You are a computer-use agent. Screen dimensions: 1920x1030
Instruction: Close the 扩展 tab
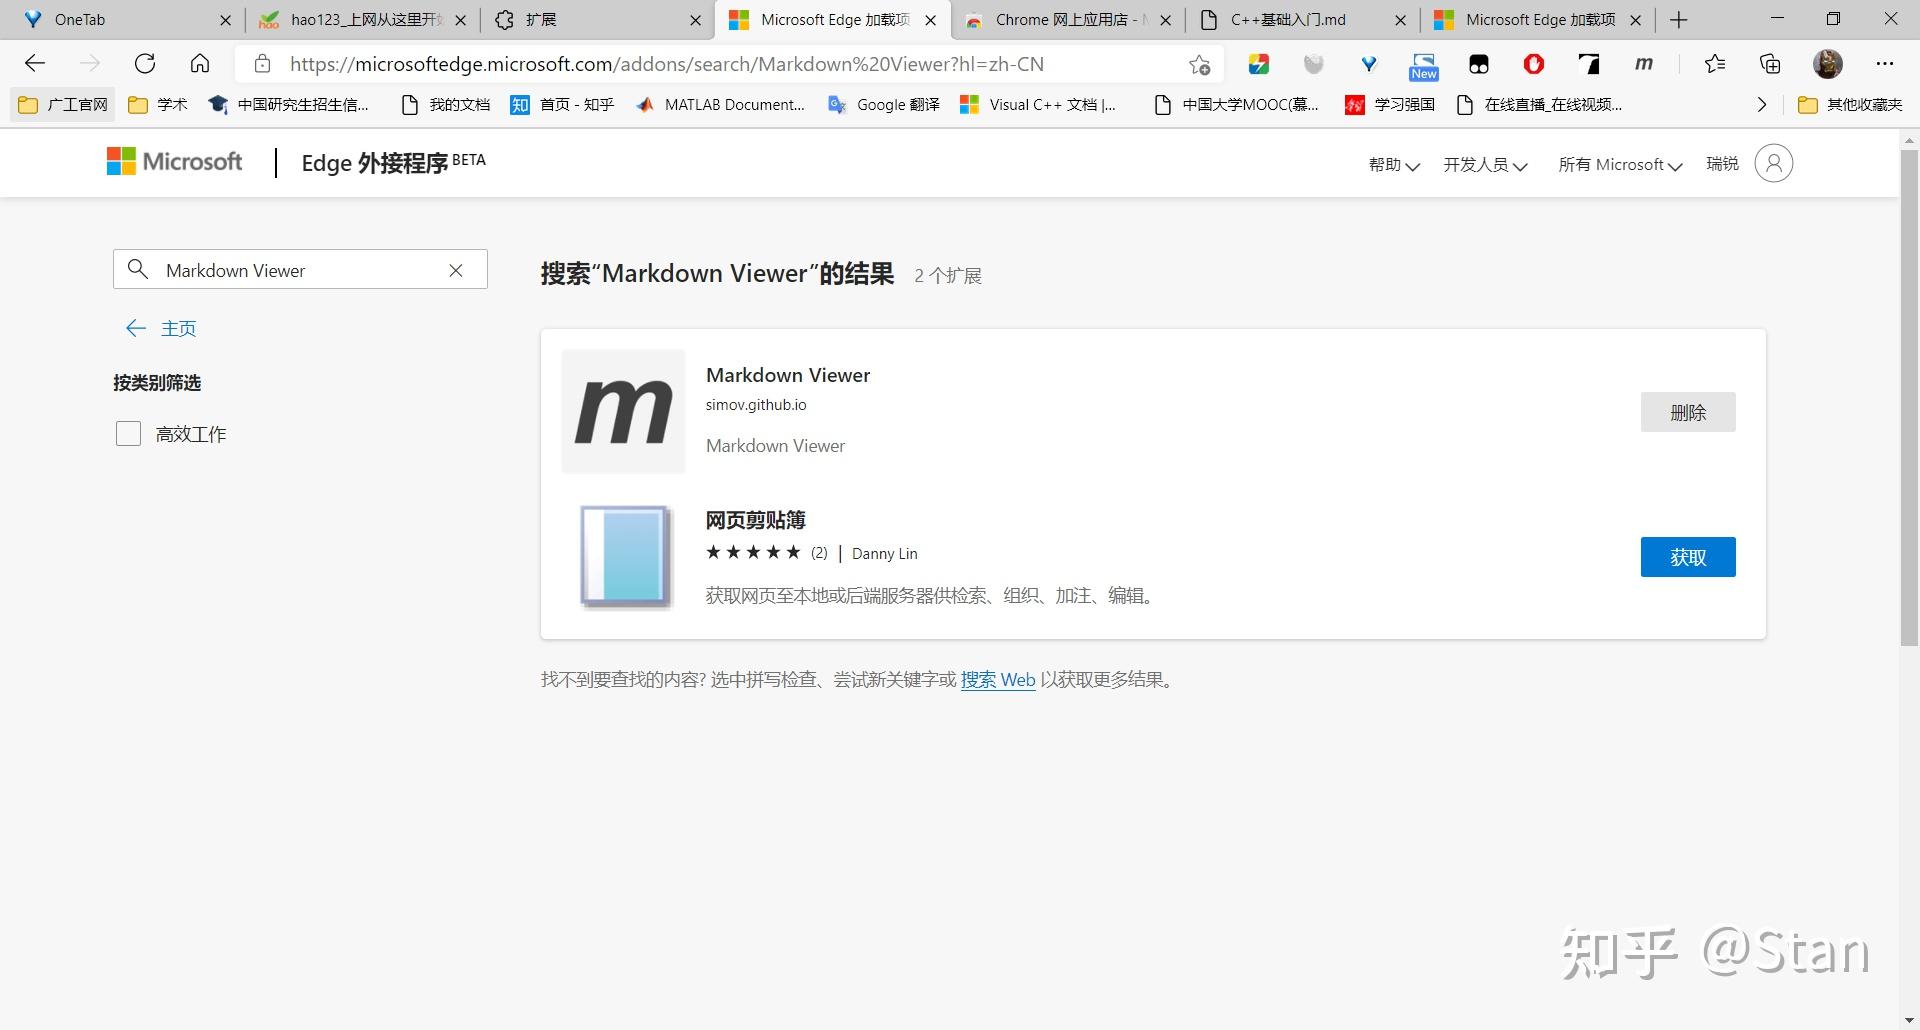coord(696,20)
